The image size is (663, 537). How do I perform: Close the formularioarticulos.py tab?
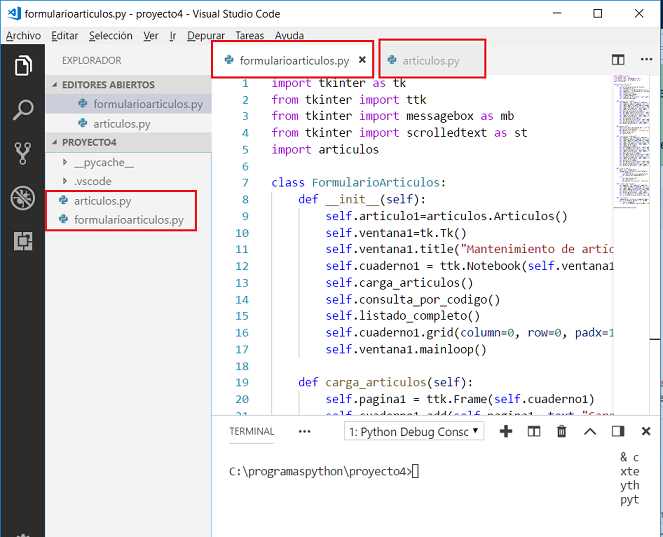tap(362, 60)
